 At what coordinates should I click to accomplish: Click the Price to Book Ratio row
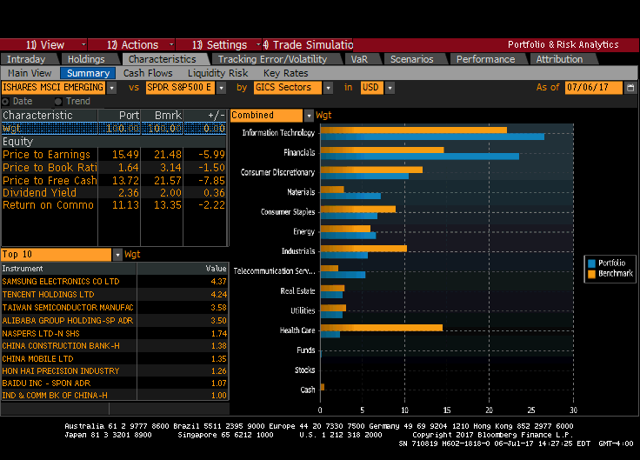click(114, 168)
